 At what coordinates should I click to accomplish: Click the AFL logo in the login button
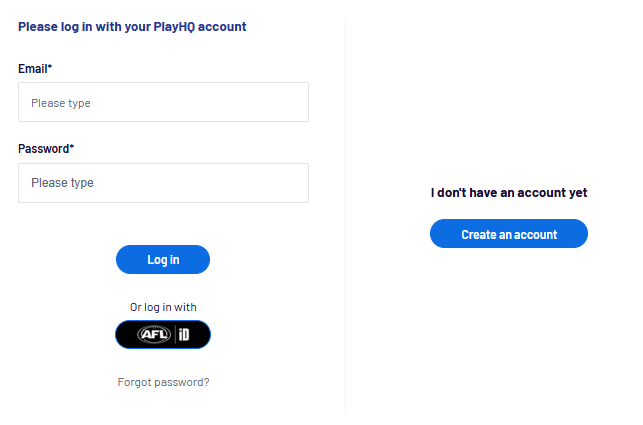(154, 335)
